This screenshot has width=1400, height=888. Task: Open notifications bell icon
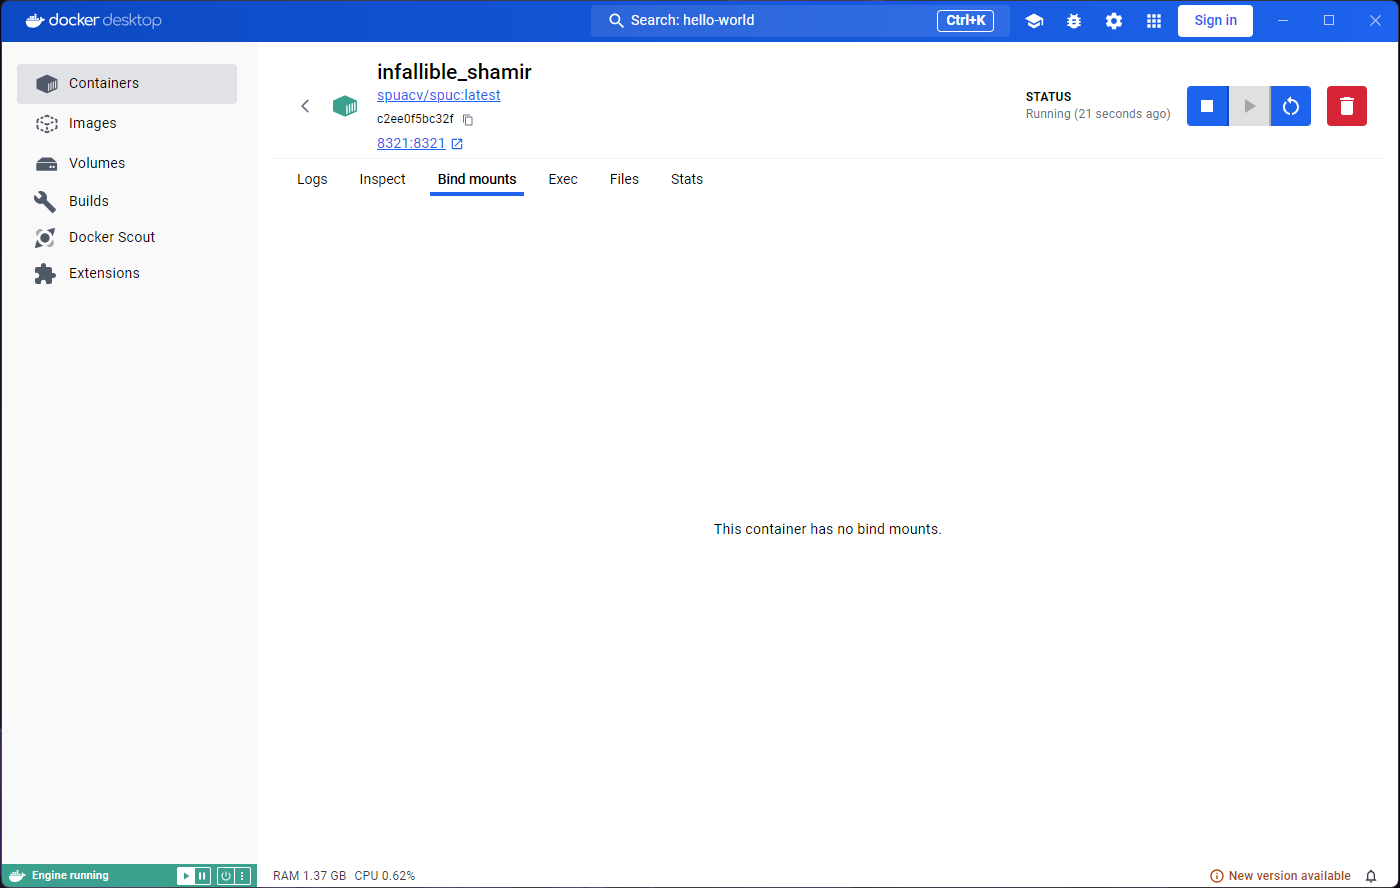click(x=1371, y=876)
